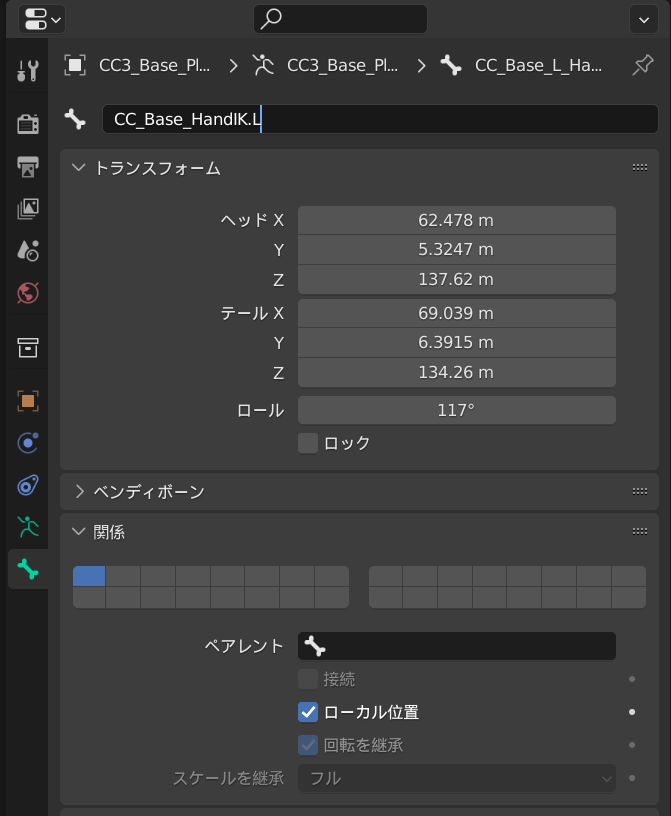
Task: Select the orange Object Properties icon
Action: coord(27,401)
